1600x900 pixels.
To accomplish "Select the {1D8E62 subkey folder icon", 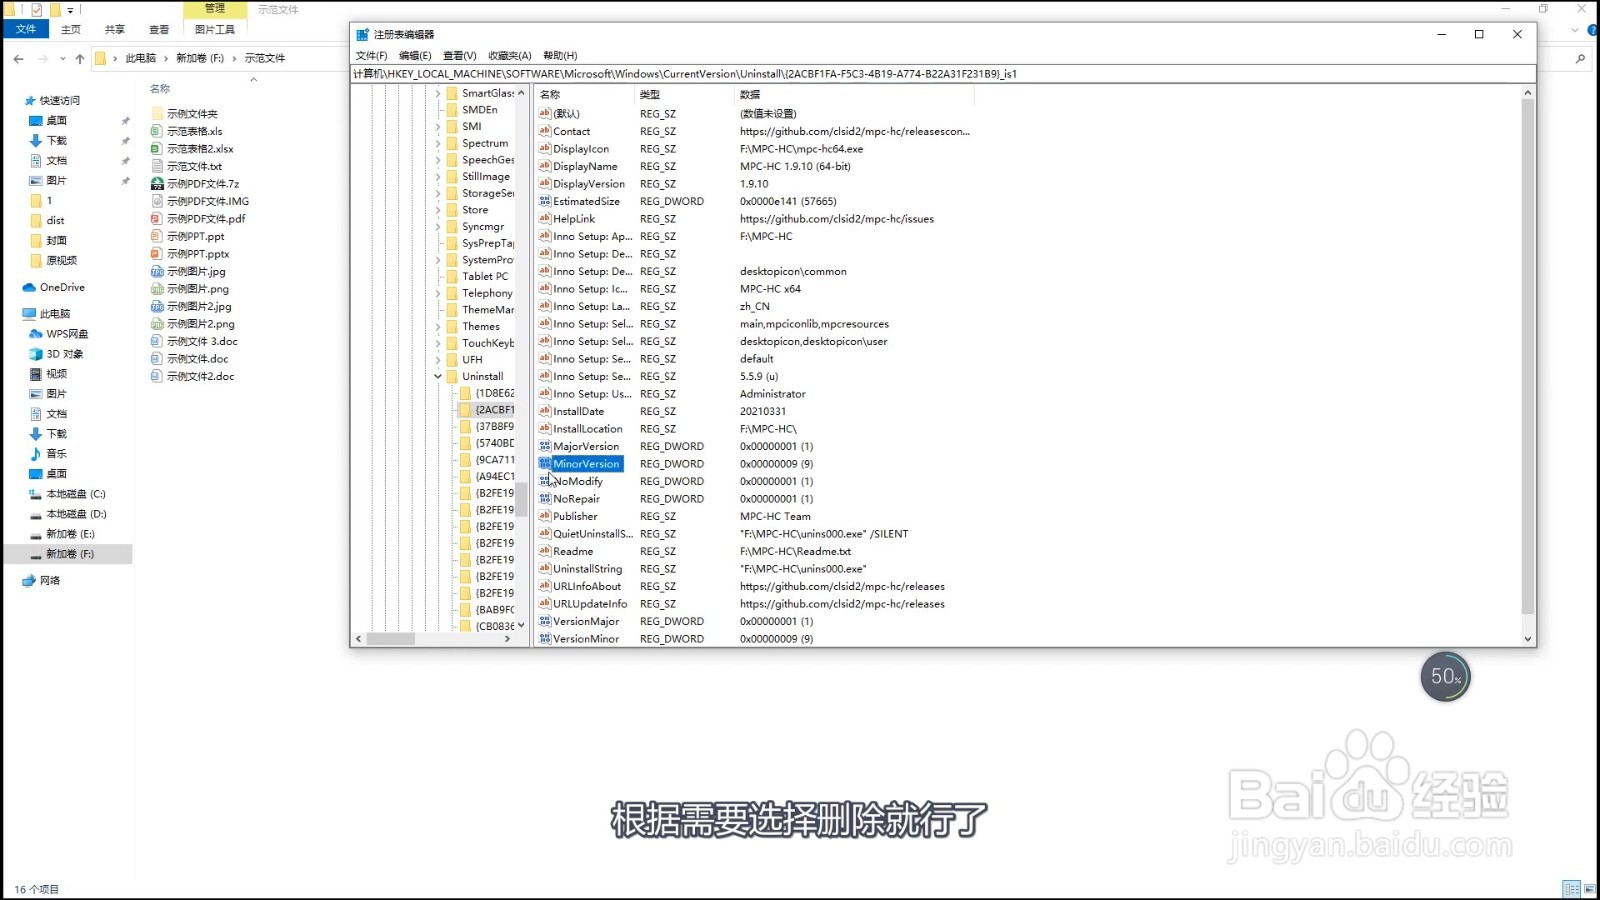I will pos(465,394).
